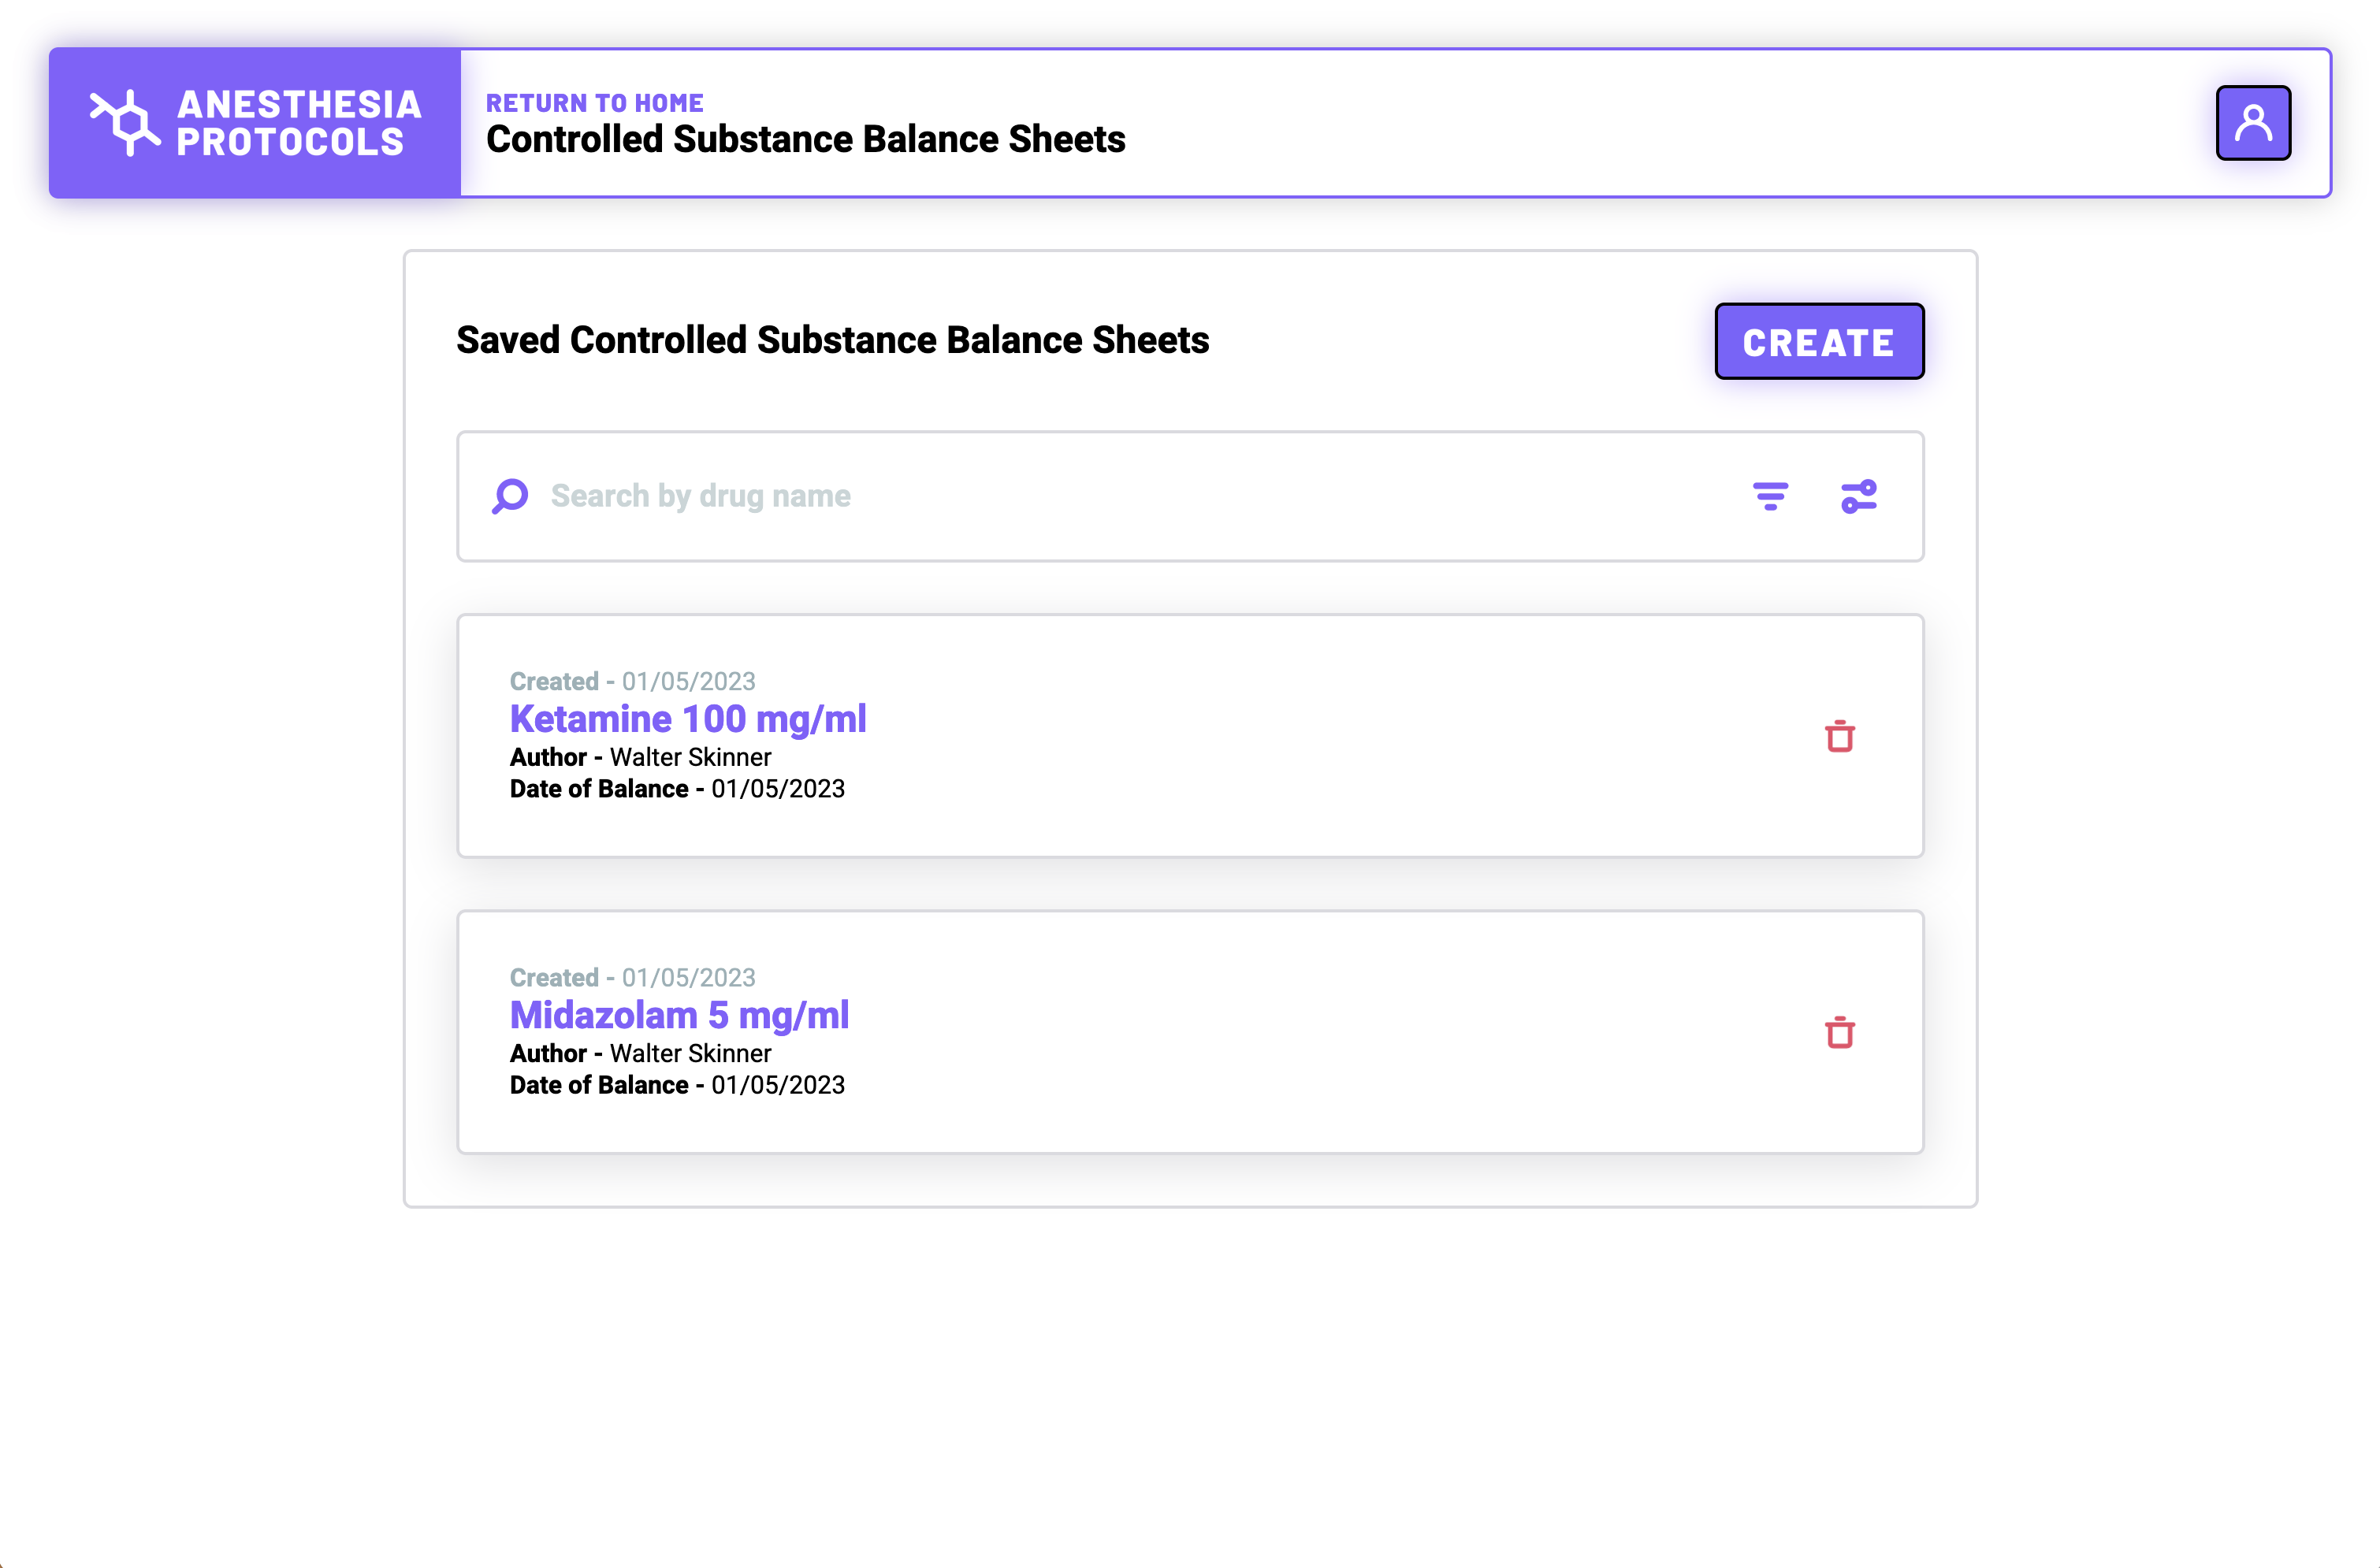Open the filter sliders icon
Image resolution: width=2380 pixels, height=1568 pixels.
[x=1859, y=496]
